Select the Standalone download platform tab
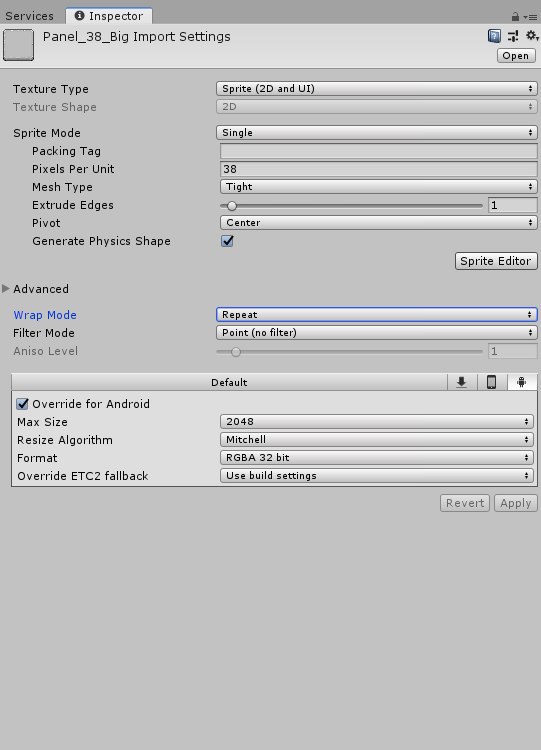541x750 pixels. click(462, 382)
